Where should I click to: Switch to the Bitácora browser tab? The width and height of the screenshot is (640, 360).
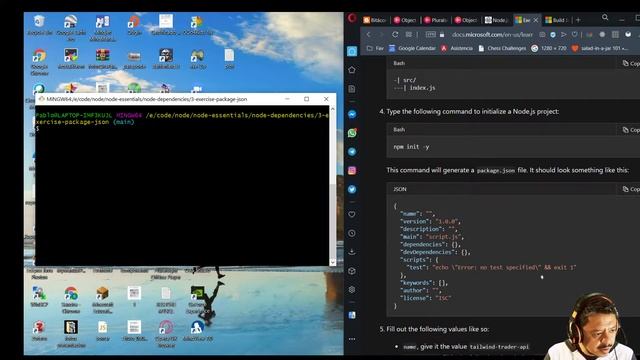tap(375, 20)
